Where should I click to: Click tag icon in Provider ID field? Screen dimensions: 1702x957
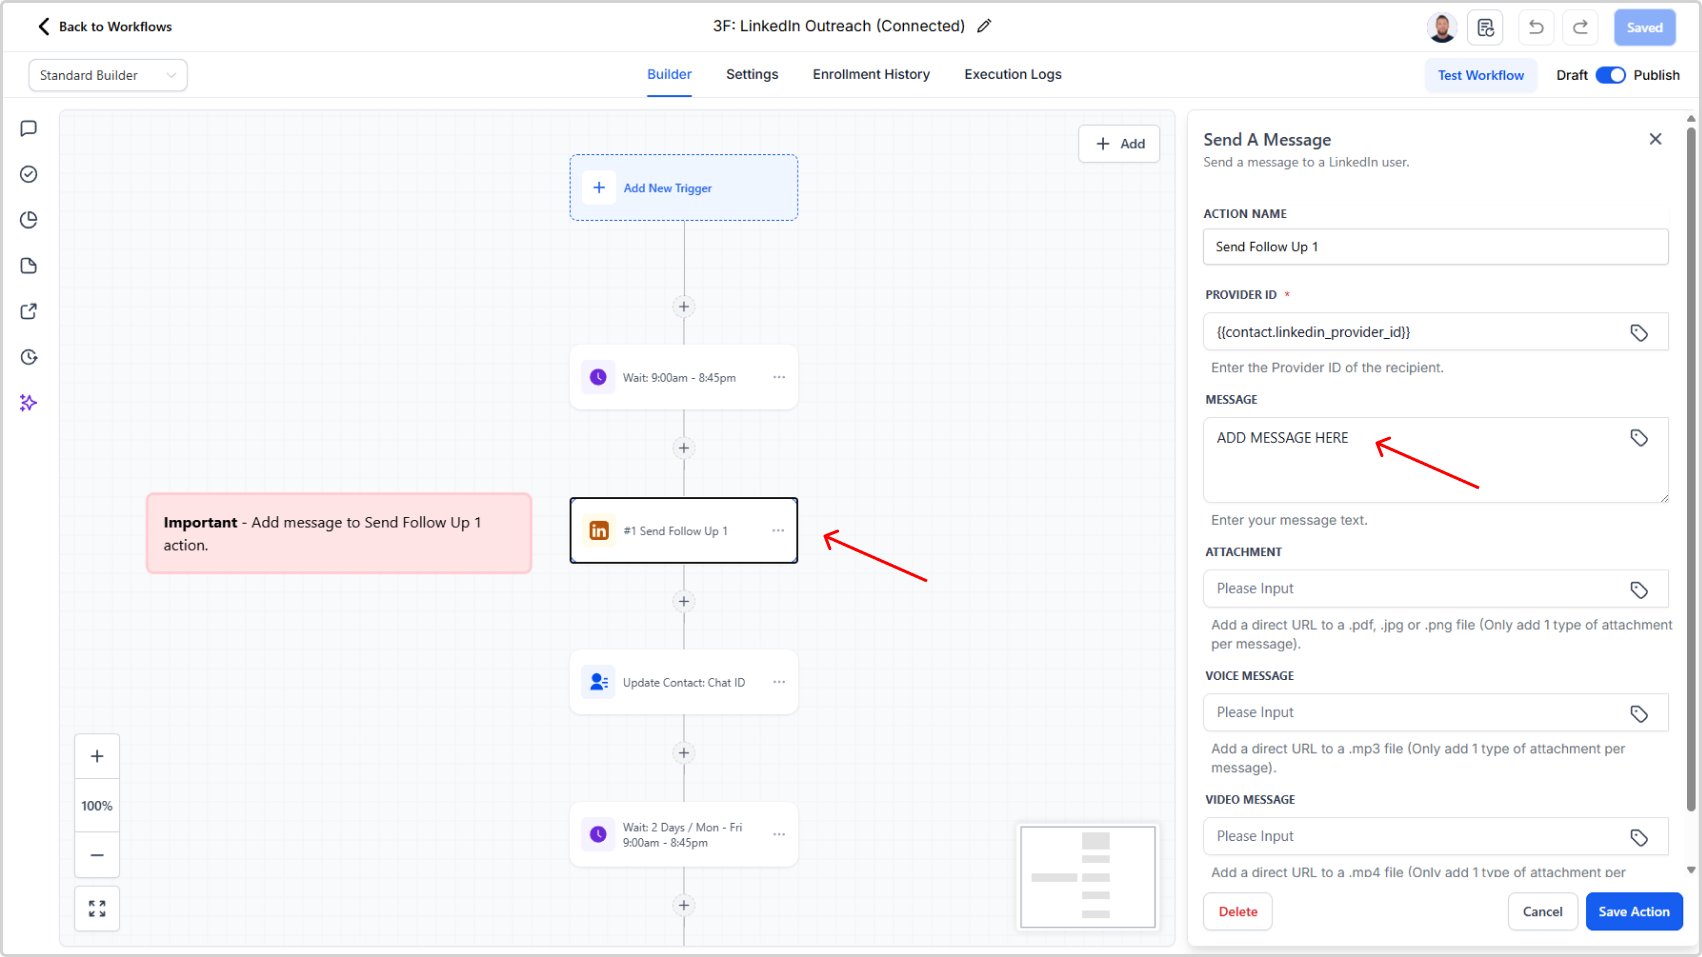point(1639,333)
